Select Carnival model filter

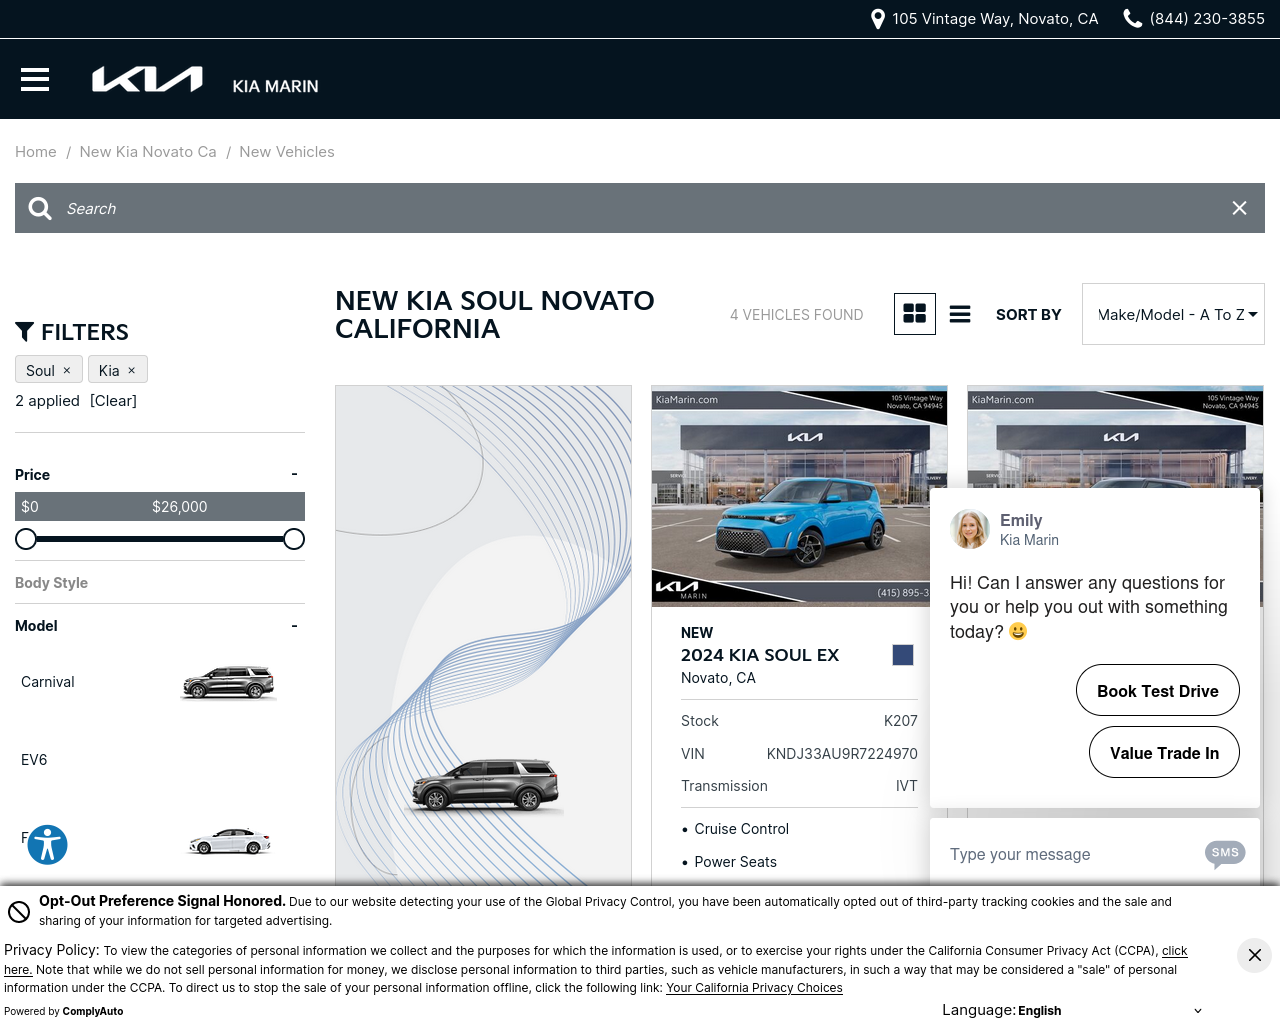click(48, 682)
